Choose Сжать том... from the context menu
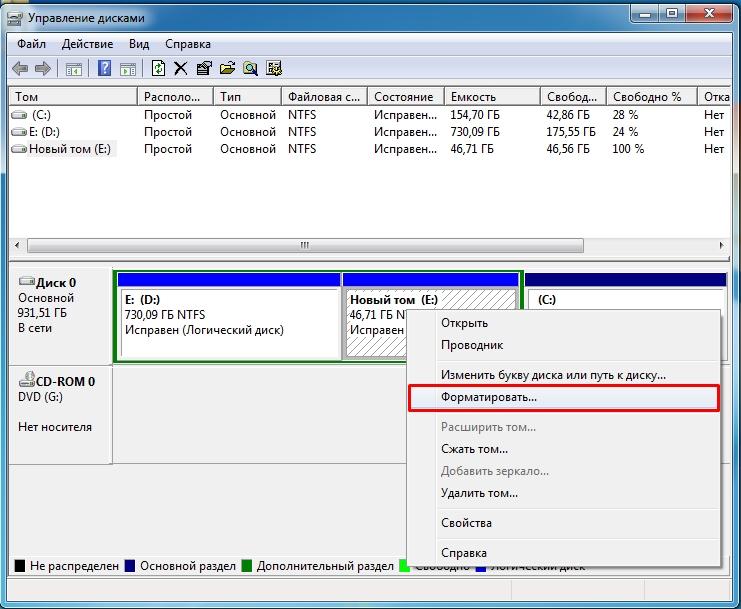 [x=563, y=449]
